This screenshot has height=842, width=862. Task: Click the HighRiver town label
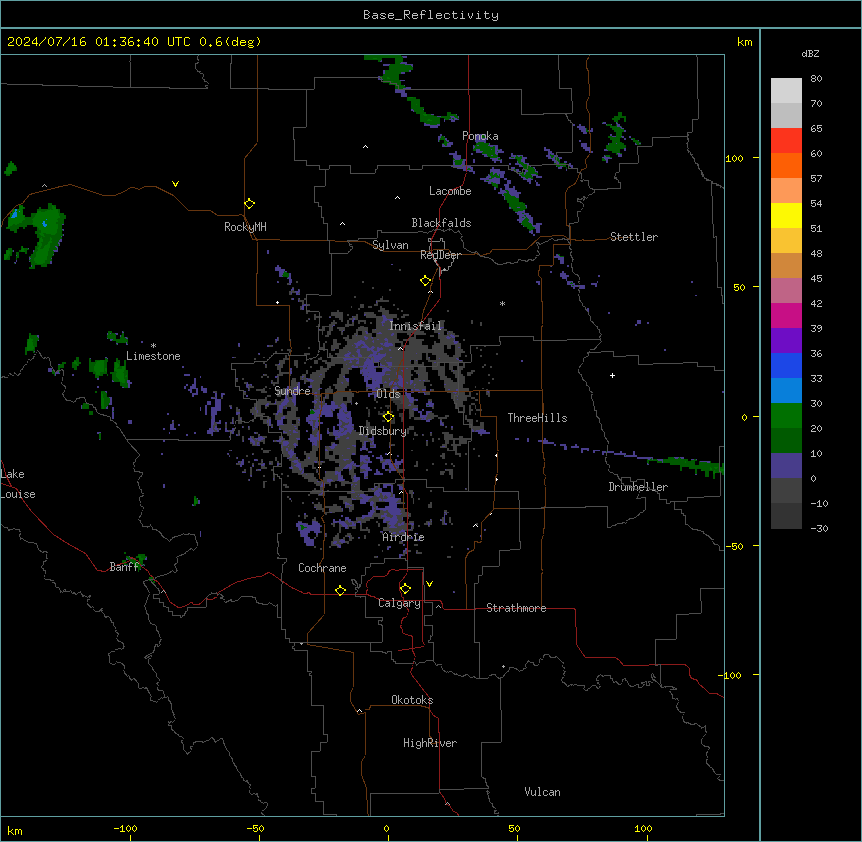click(x=430, y=743)
